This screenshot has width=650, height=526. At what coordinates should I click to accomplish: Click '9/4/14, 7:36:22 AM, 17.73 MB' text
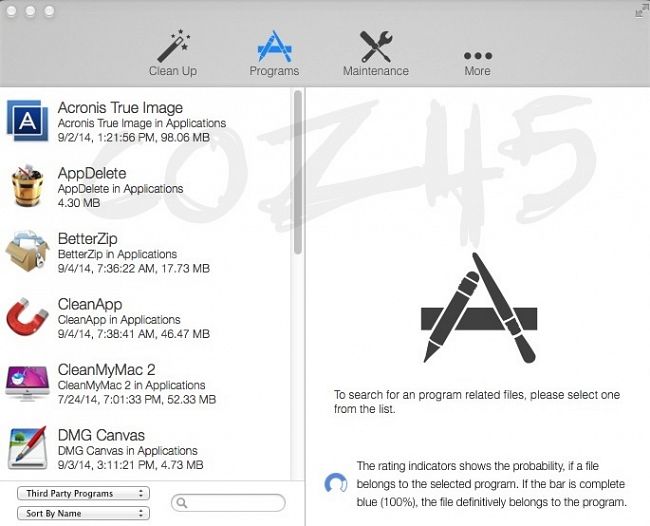tap(133, 268)
